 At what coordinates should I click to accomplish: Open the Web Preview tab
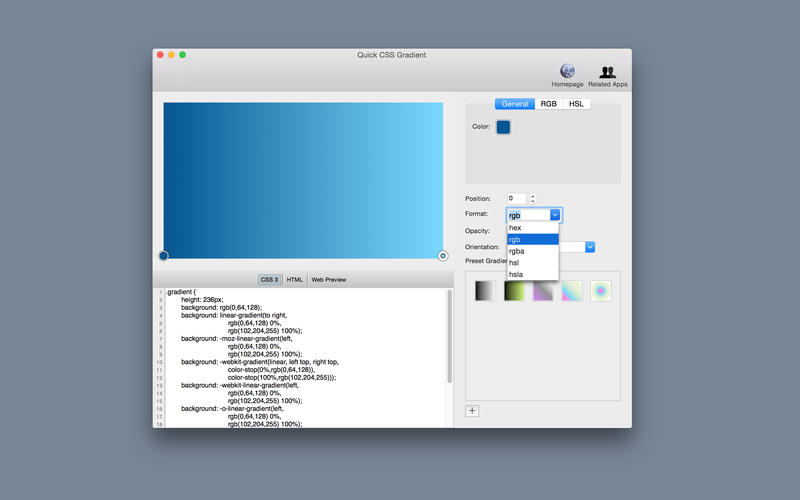coord(329,280)
